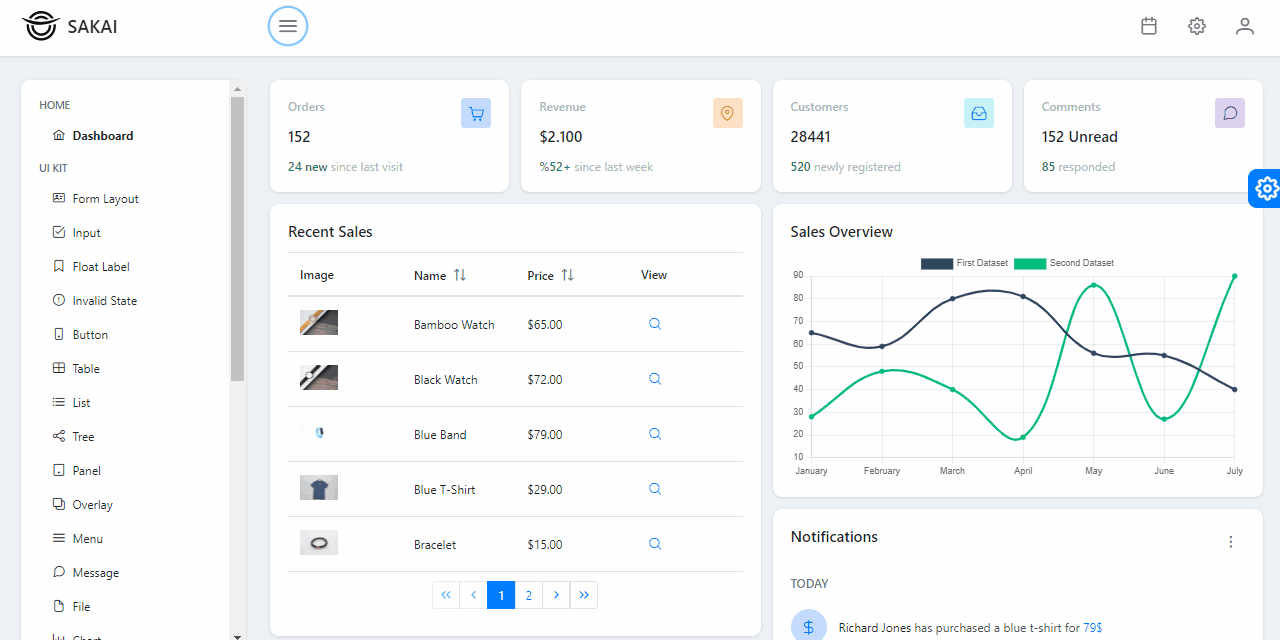Screen dimensions: 1280x640
Task: Open the settings gear in the top bar
Action: pyautogui.click(x=1197, y=26)
